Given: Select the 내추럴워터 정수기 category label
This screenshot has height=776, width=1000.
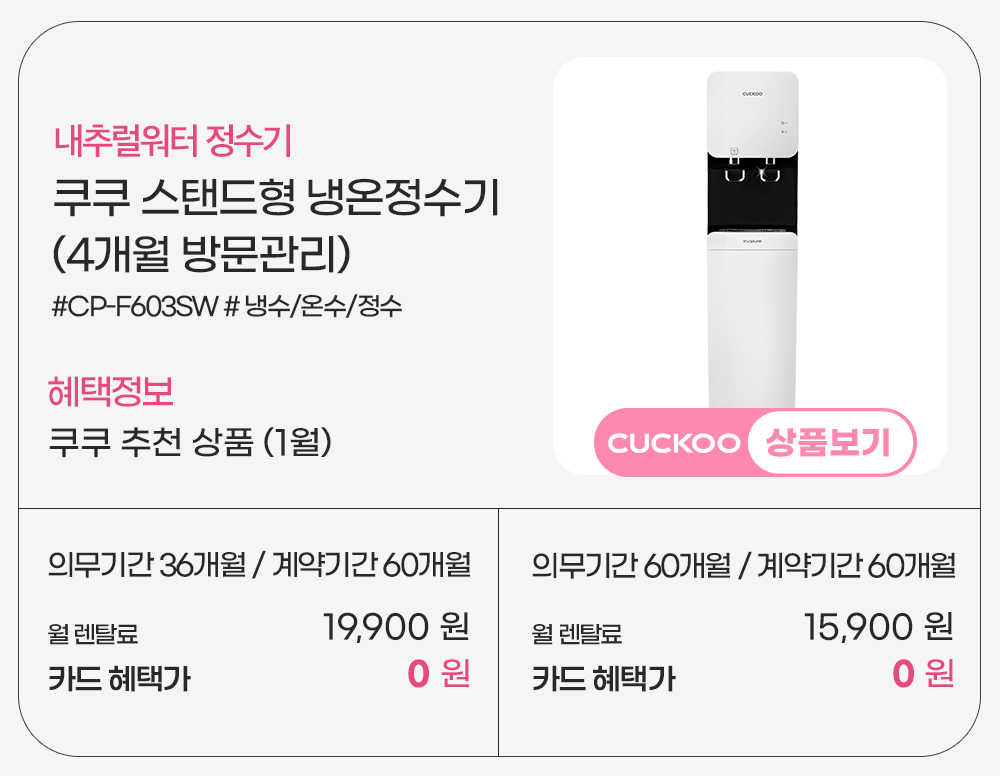Looking at the screenshot, I should coord(172,143).
